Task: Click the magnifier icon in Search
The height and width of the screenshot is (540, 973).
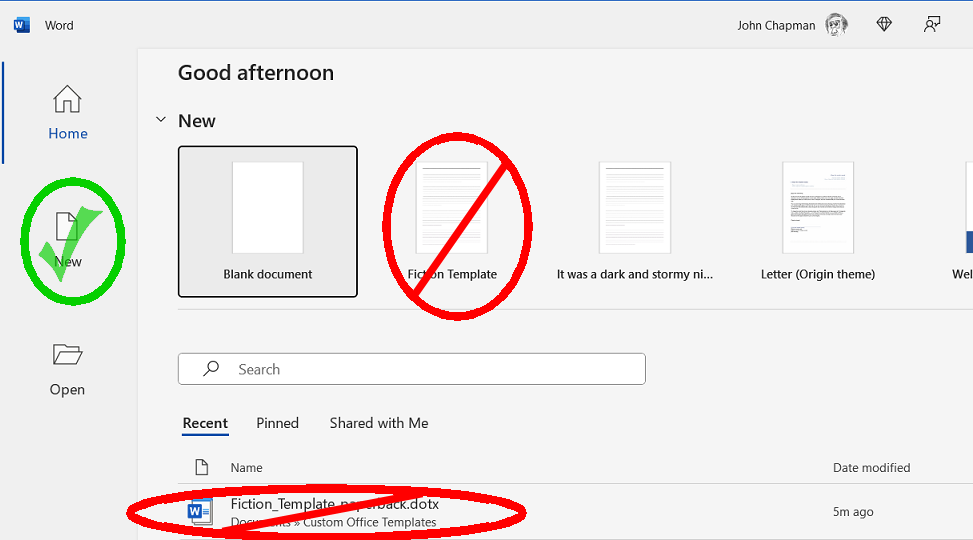Action: point(211,369)
